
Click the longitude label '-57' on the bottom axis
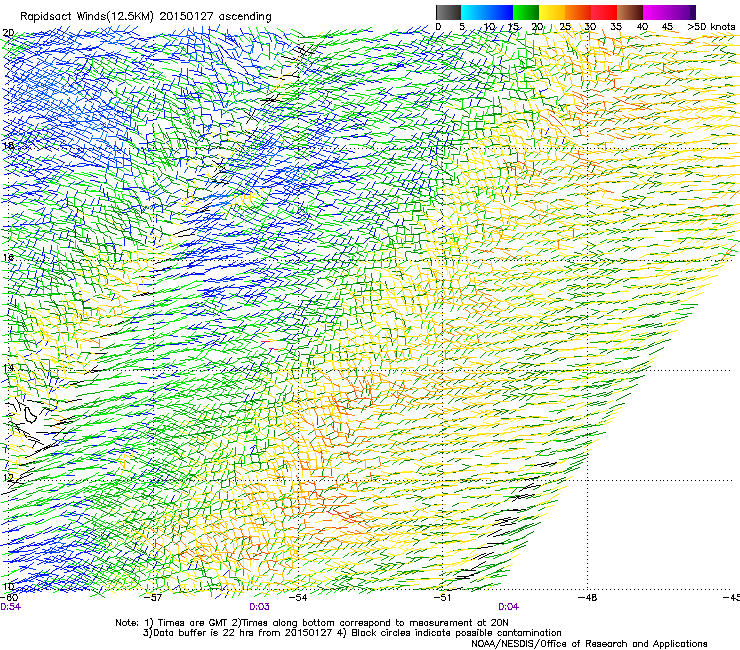tap(153, 598)
